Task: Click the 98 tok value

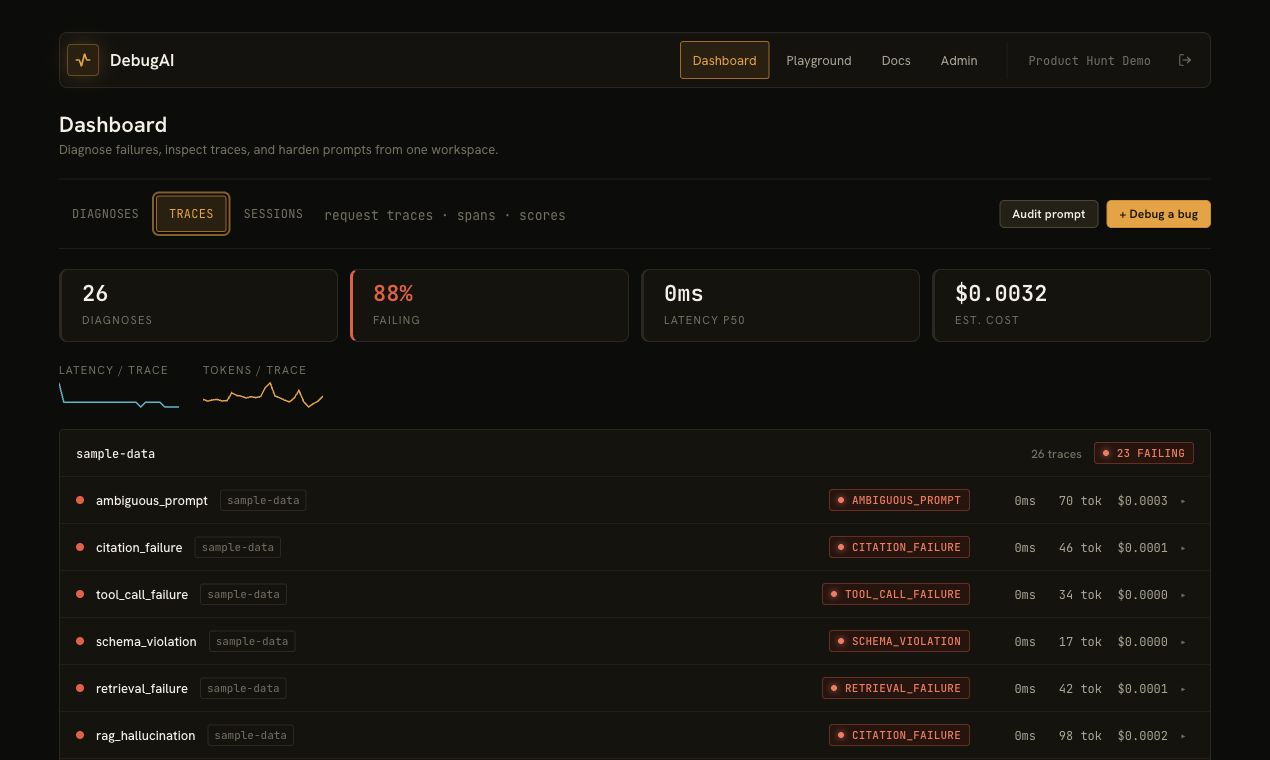Action: coord(1080,735)
